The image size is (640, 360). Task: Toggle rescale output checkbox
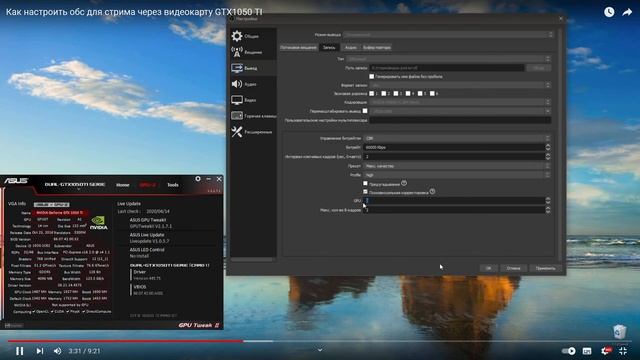(x=365, y=111)
